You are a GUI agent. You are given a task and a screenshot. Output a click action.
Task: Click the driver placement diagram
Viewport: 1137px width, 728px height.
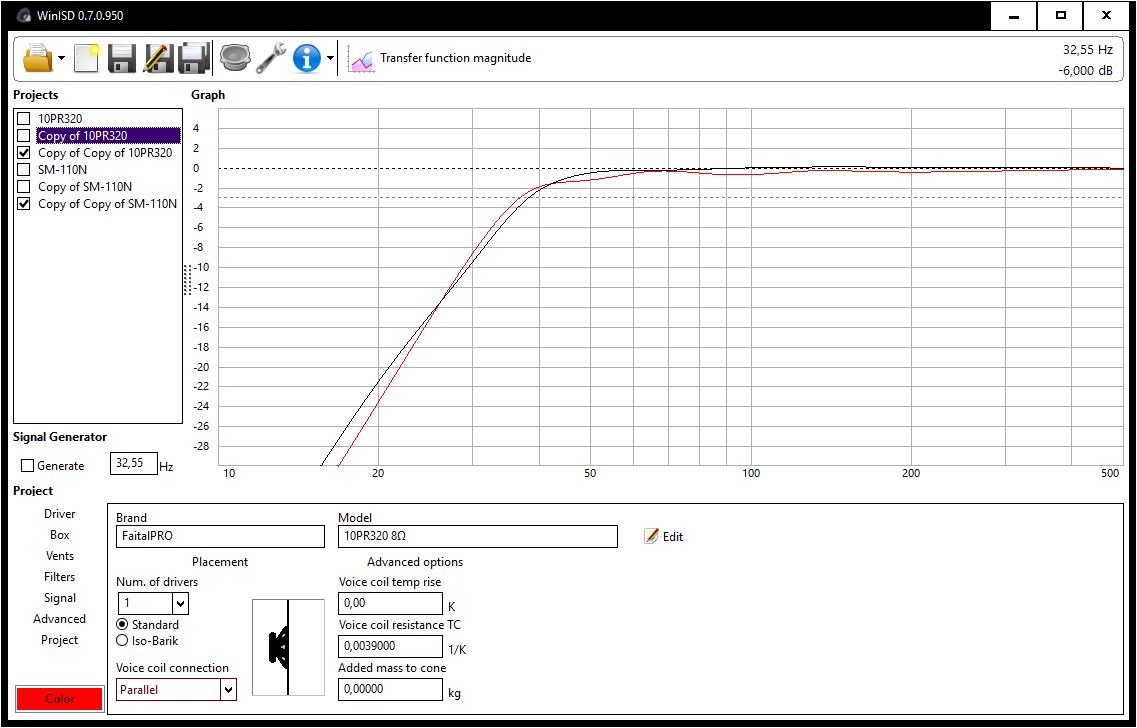(x=288, y=647)
